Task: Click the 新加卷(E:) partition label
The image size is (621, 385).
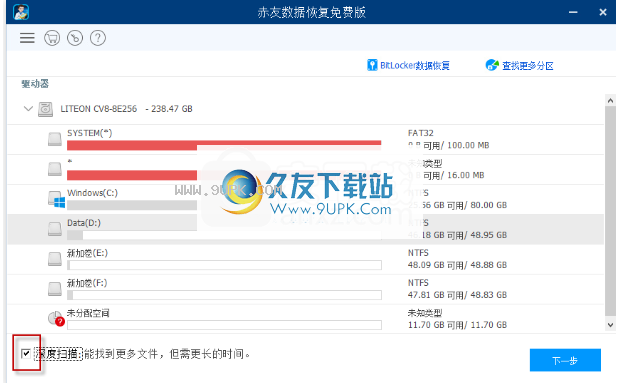Action: (87, 253)
